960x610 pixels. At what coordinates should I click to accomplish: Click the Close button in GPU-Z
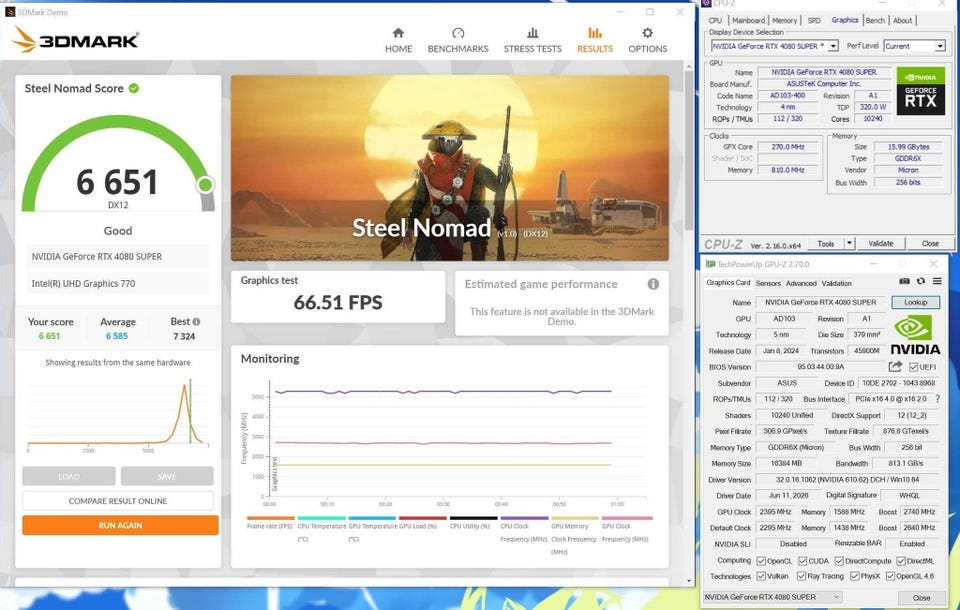[x=921, y=597]
